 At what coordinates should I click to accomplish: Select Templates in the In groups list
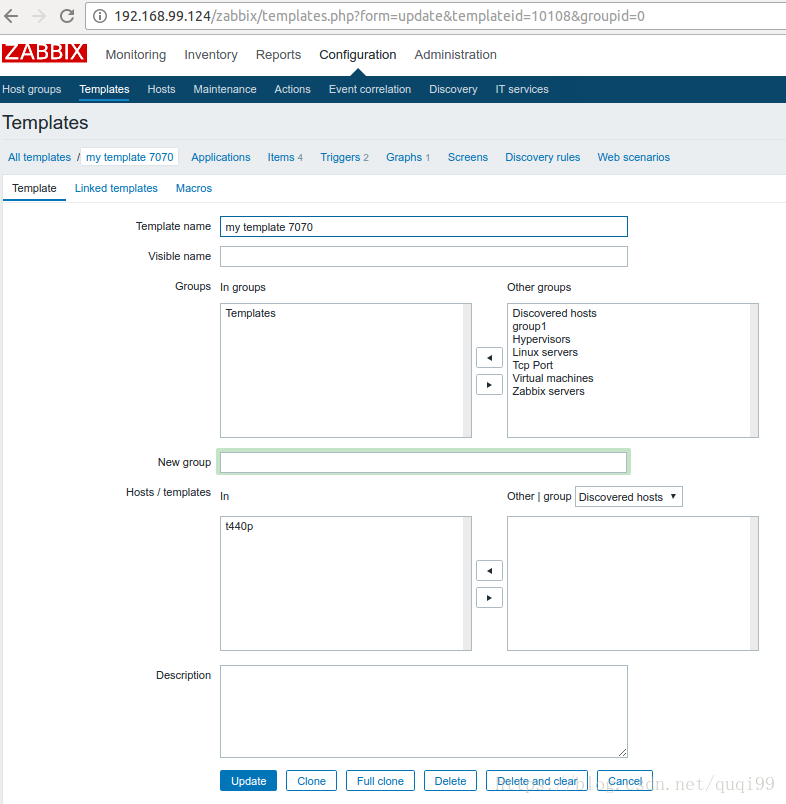(250, 313)
